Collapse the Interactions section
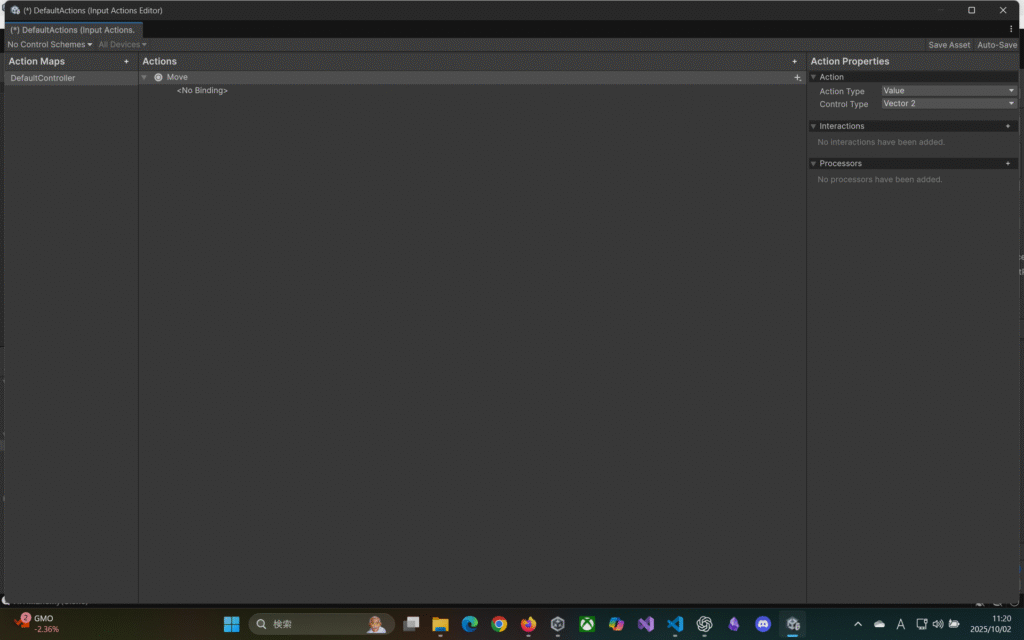1024x640 pixels. pos(814,126)
